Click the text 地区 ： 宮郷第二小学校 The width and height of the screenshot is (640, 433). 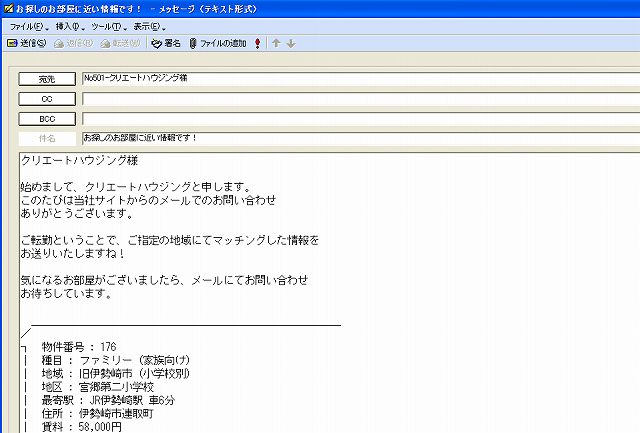pyautogui.click(x=98, y=387)
